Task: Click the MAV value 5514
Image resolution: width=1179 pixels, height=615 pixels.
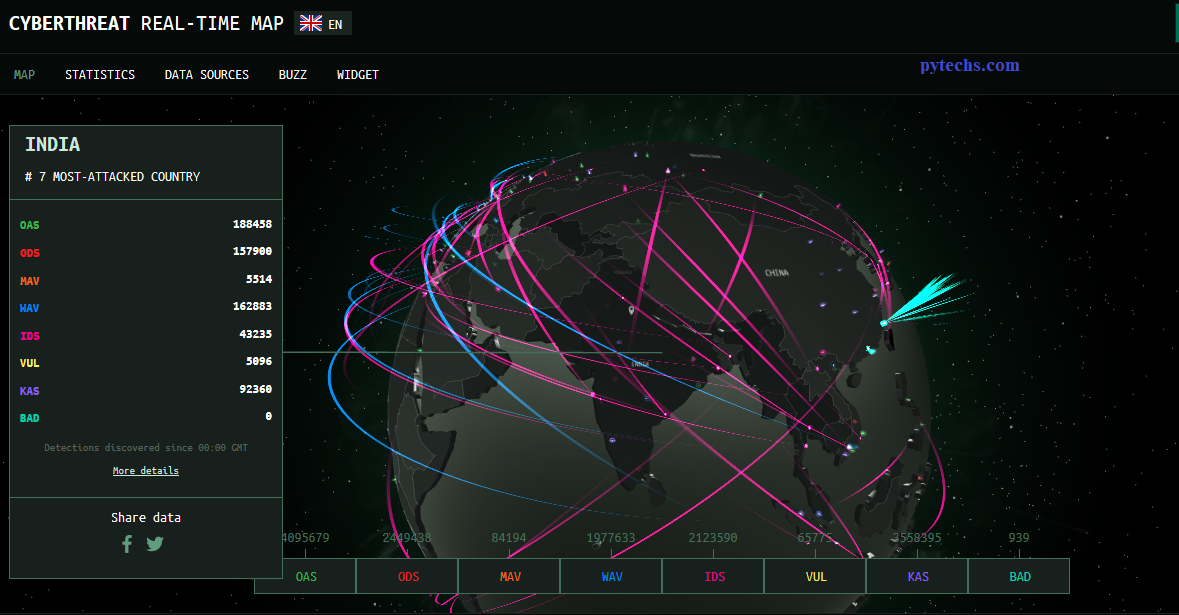Action: 259,279
